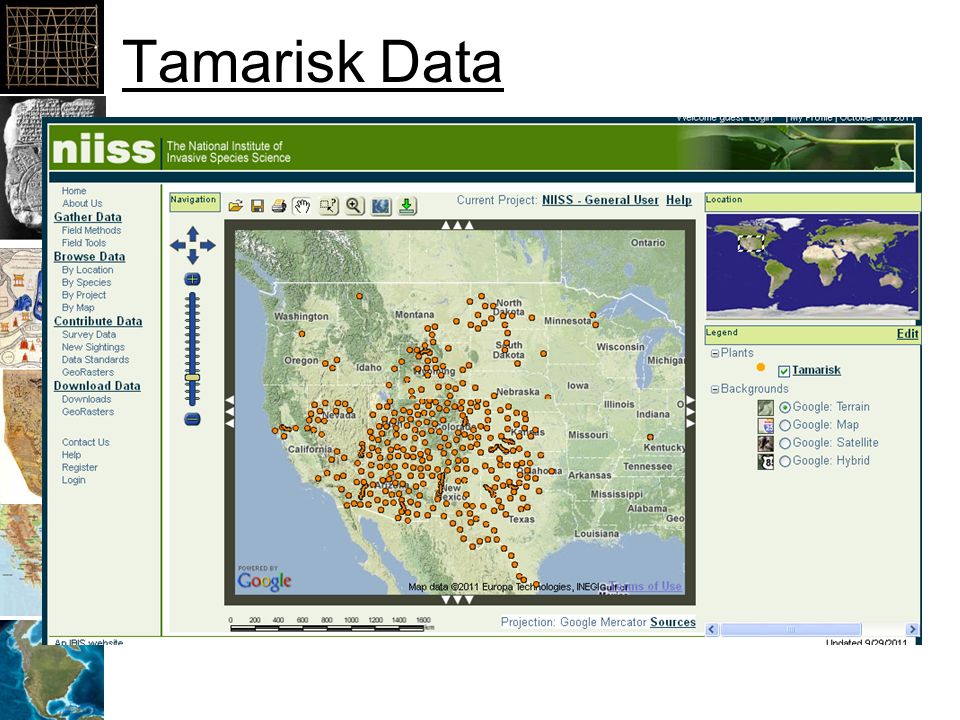Click the Google Satellite background thumbnail
Viewport: 960px width, 720px height.
tap(765, 443)
